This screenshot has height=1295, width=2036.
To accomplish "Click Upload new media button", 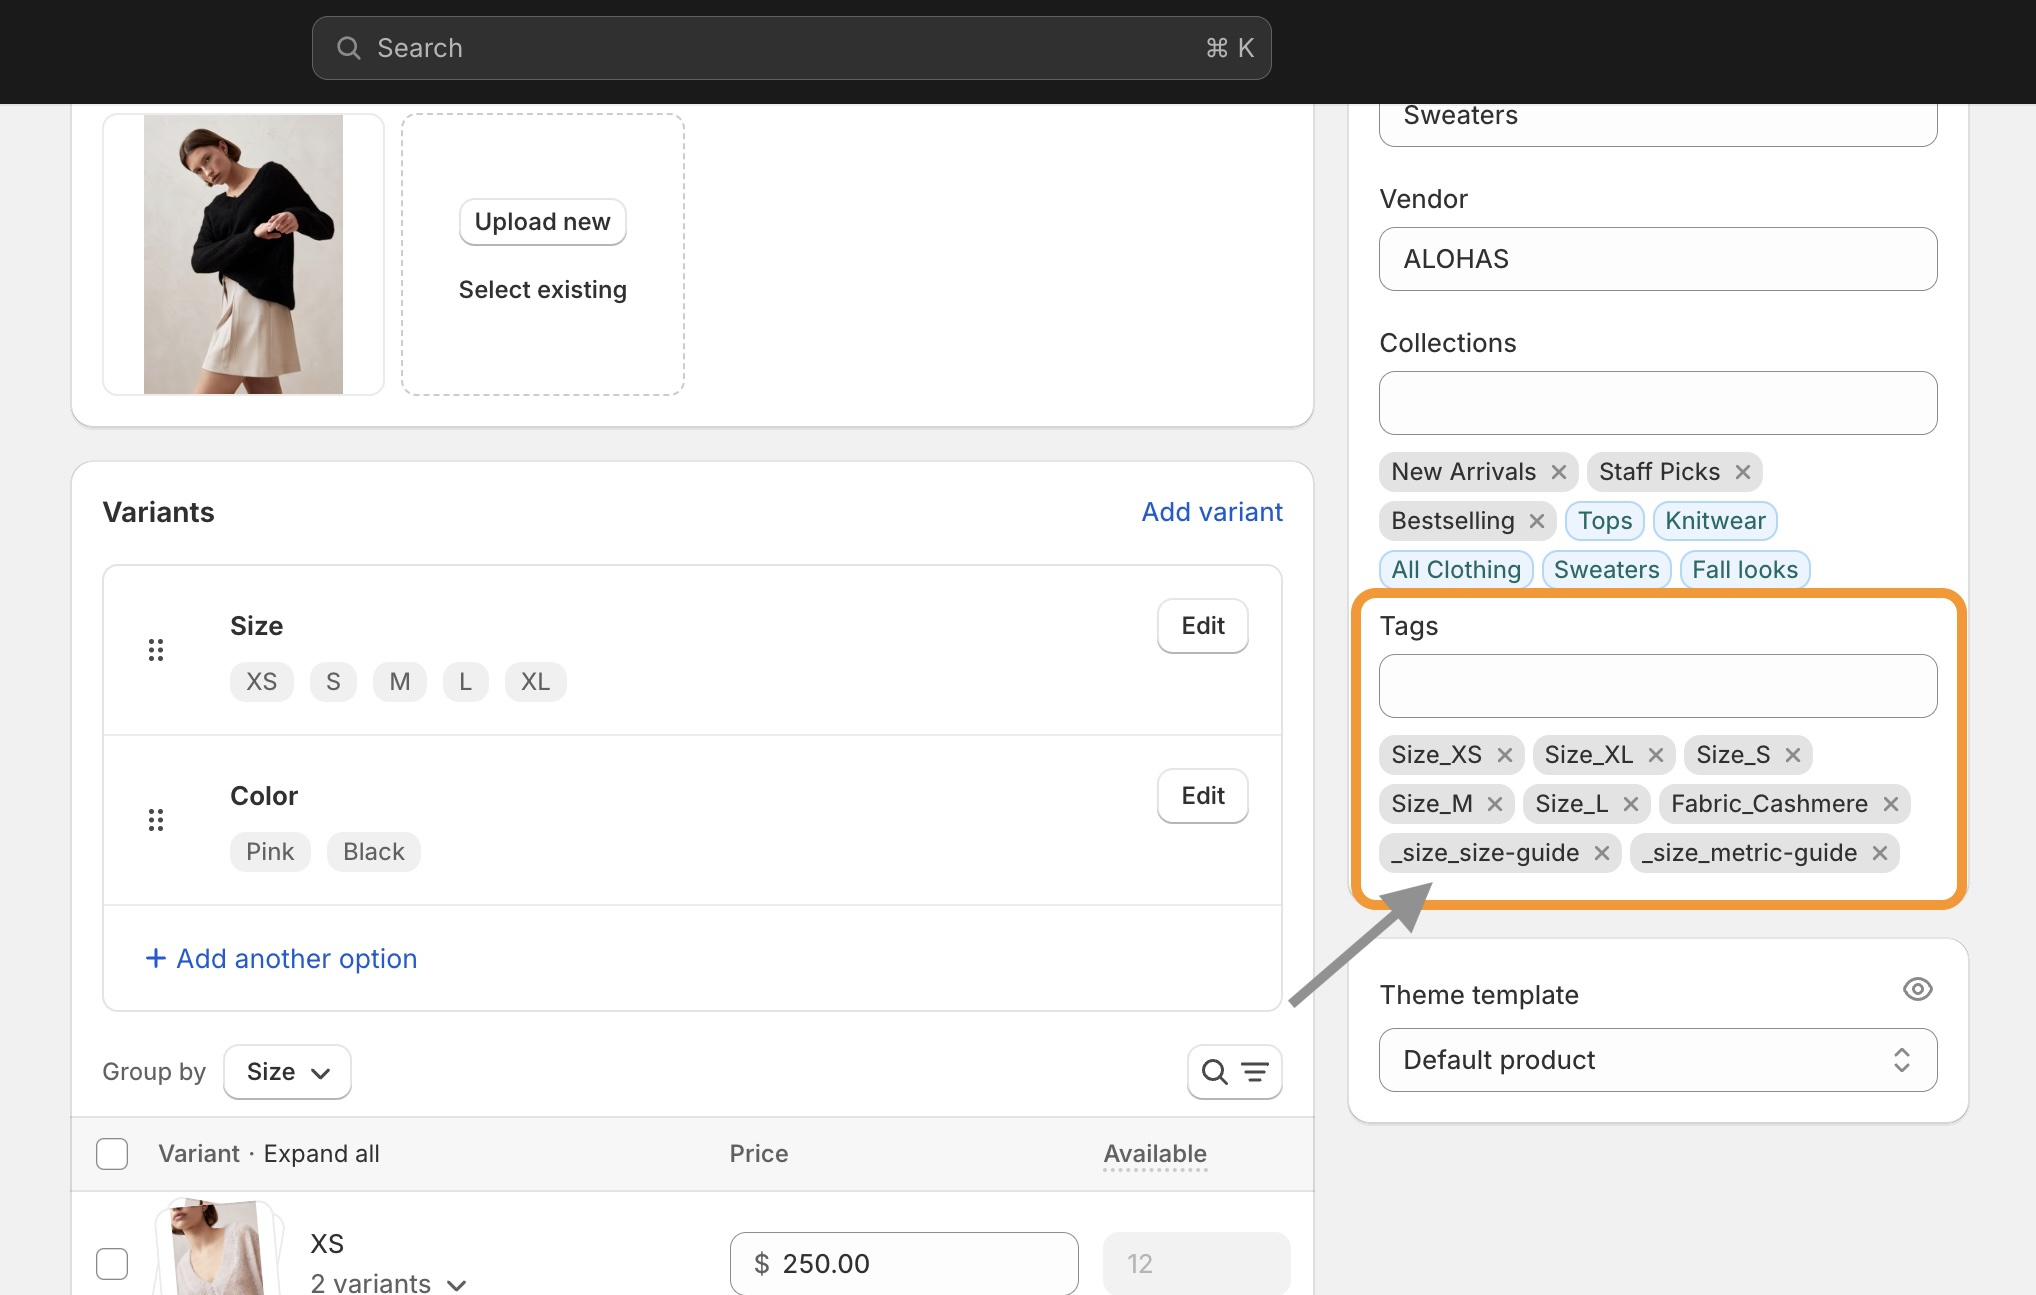I will 542,222.
